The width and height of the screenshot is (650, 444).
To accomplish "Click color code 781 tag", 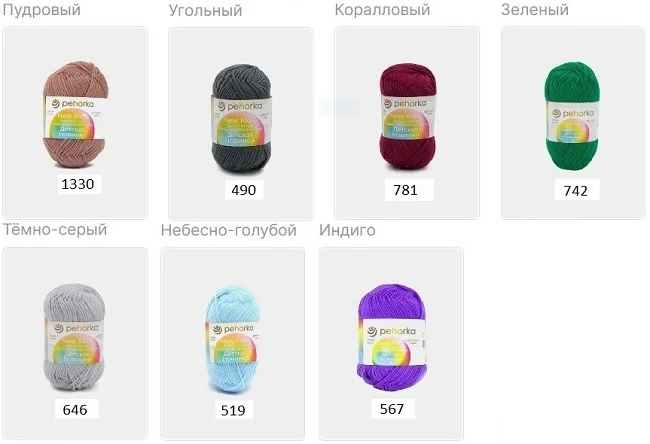I will (406, 190).
